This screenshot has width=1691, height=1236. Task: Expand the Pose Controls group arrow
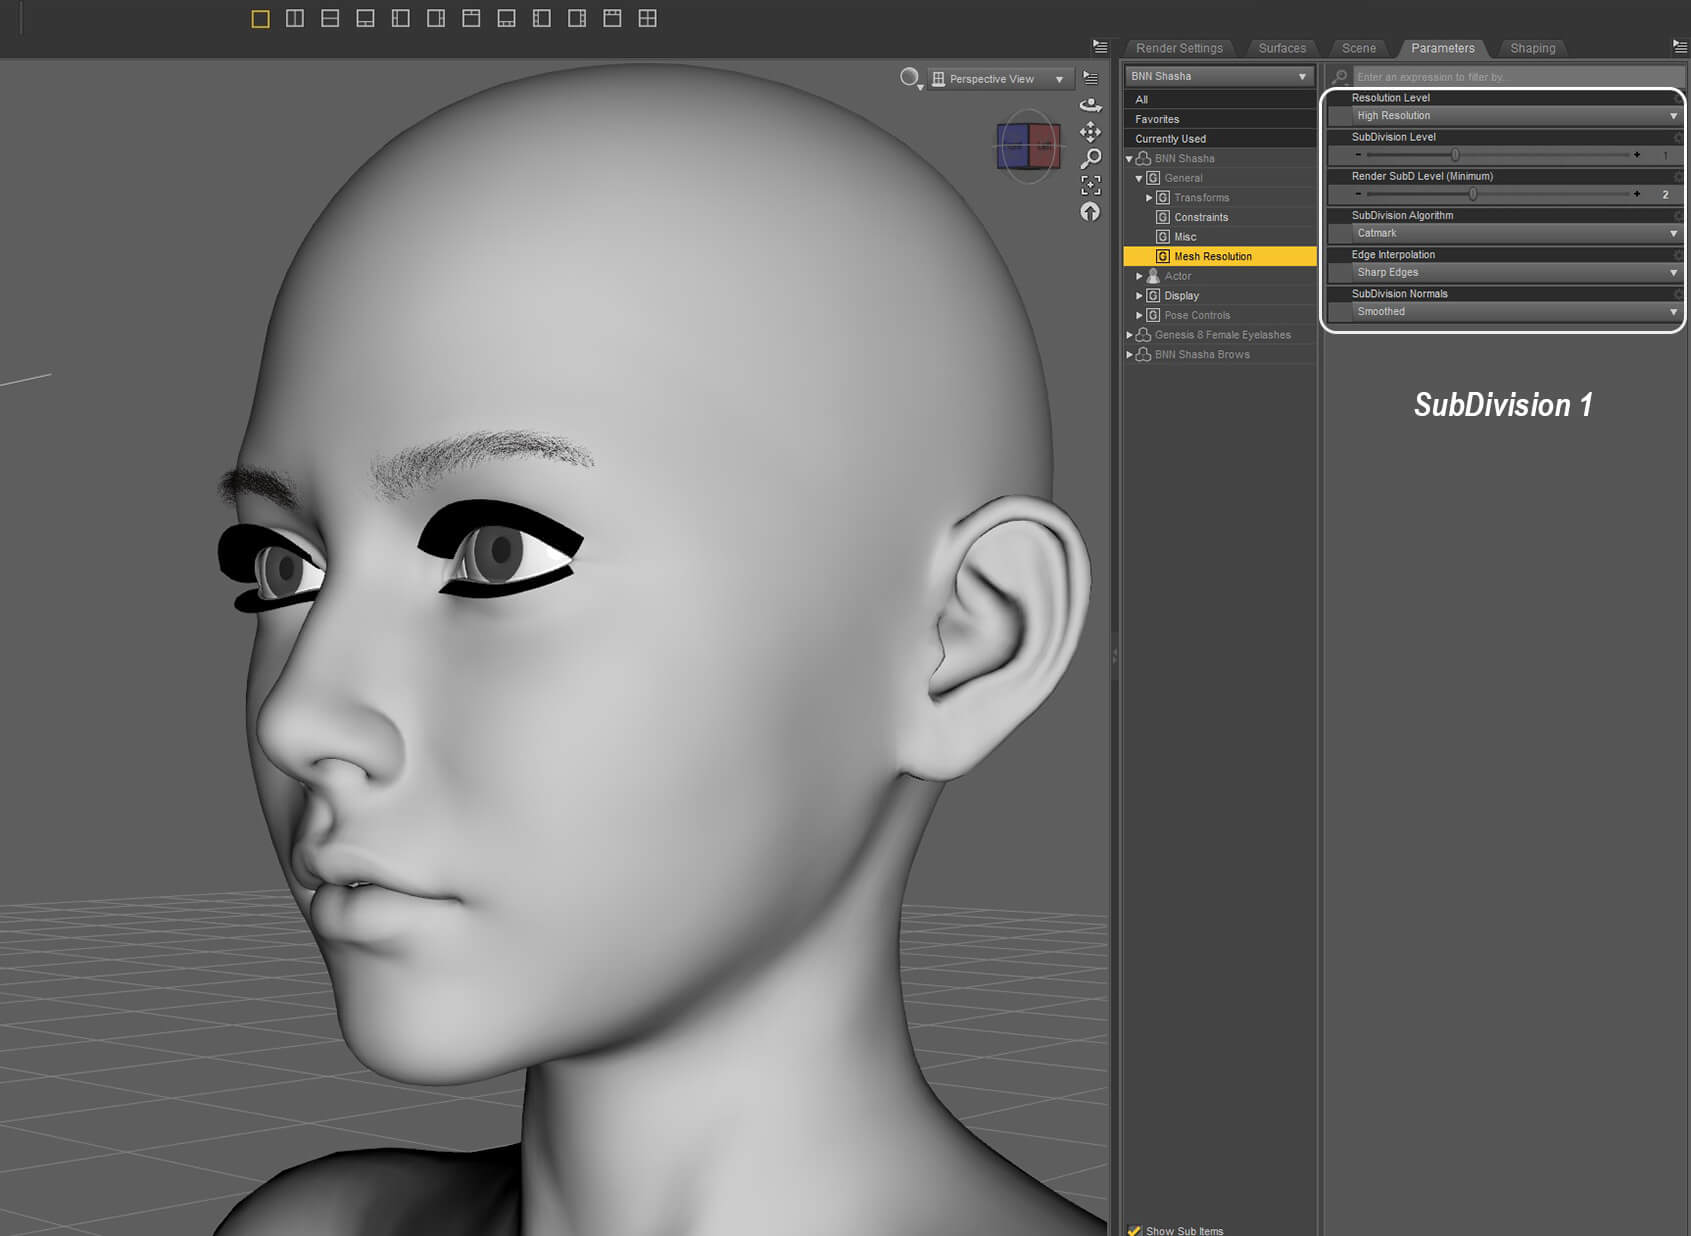[1139, 315]
